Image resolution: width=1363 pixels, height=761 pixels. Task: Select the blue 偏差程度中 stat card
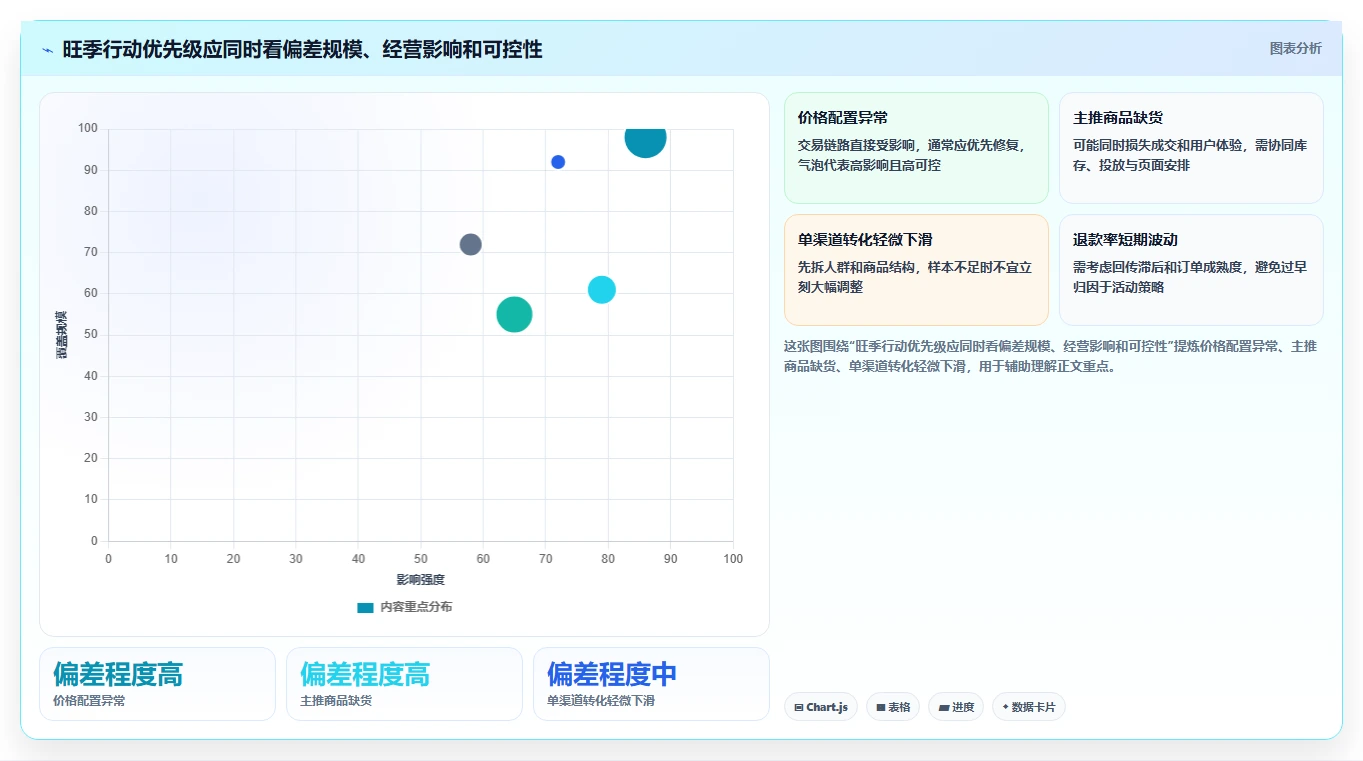(651, 684)
